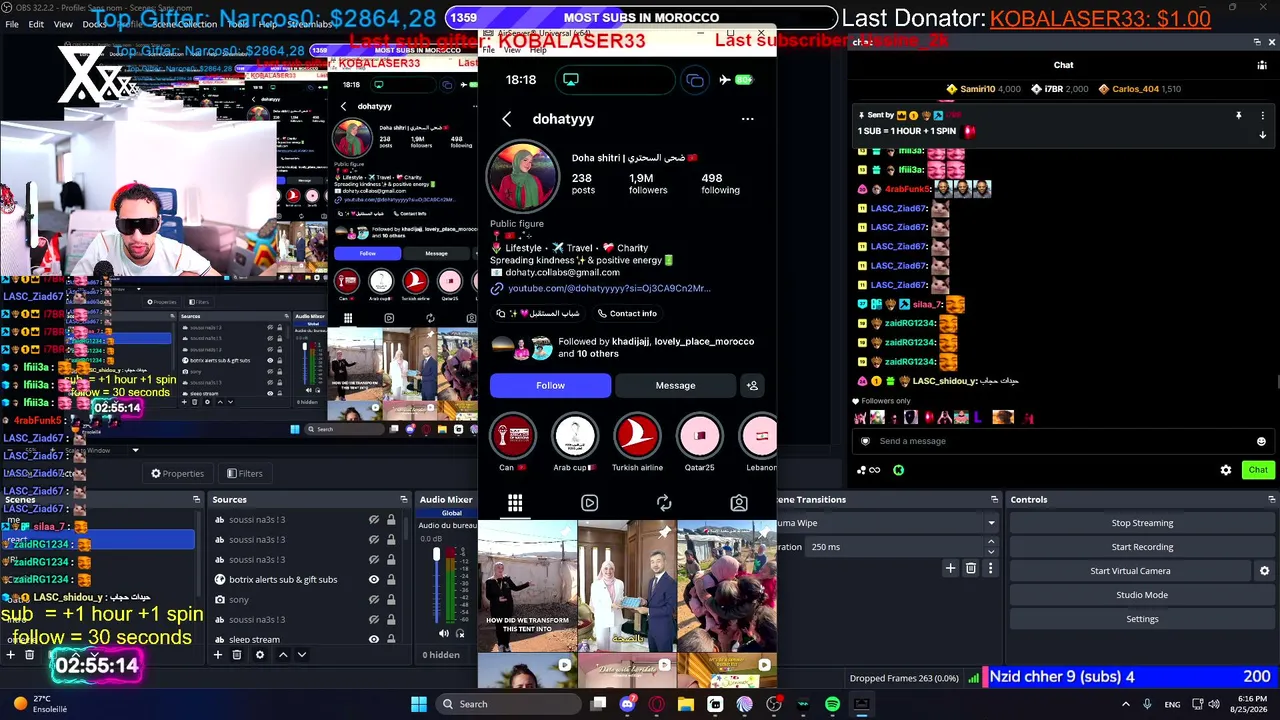Open source properties gear in Sources toolbar
Screen dimensions: 1280x720
point(260,655)
